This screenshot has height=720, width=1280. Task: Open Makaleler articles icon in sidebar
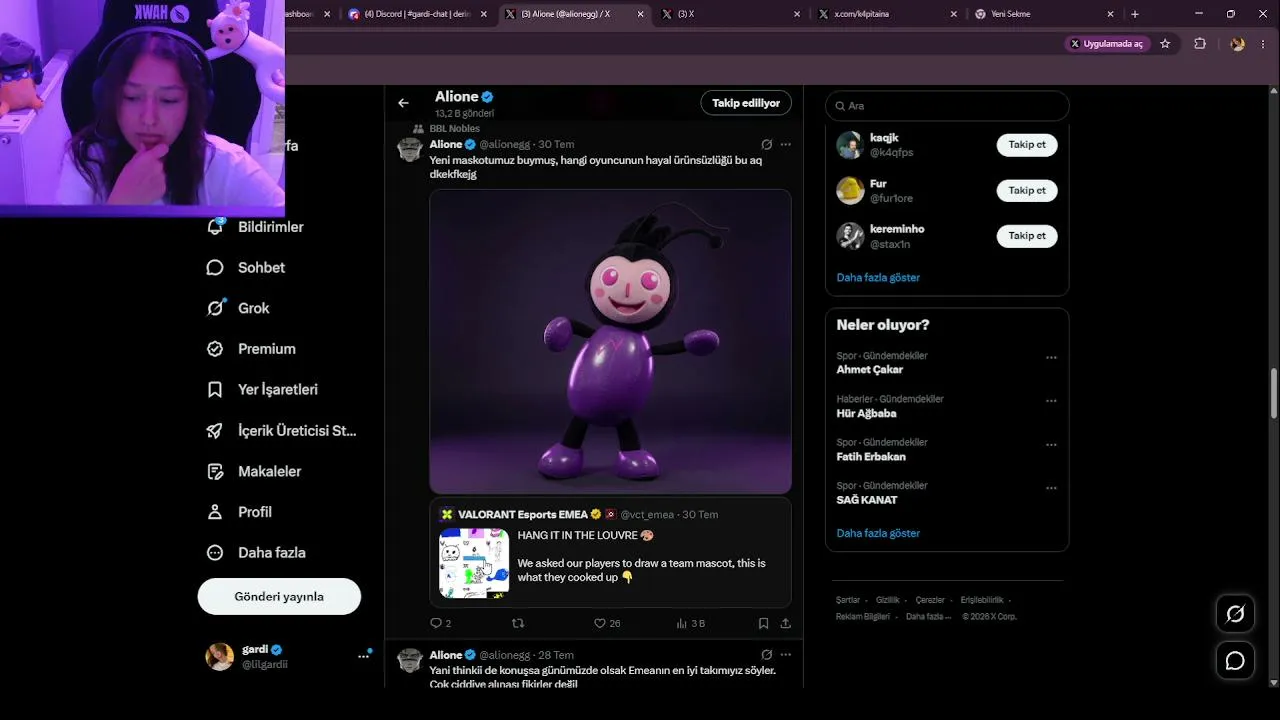215,471
